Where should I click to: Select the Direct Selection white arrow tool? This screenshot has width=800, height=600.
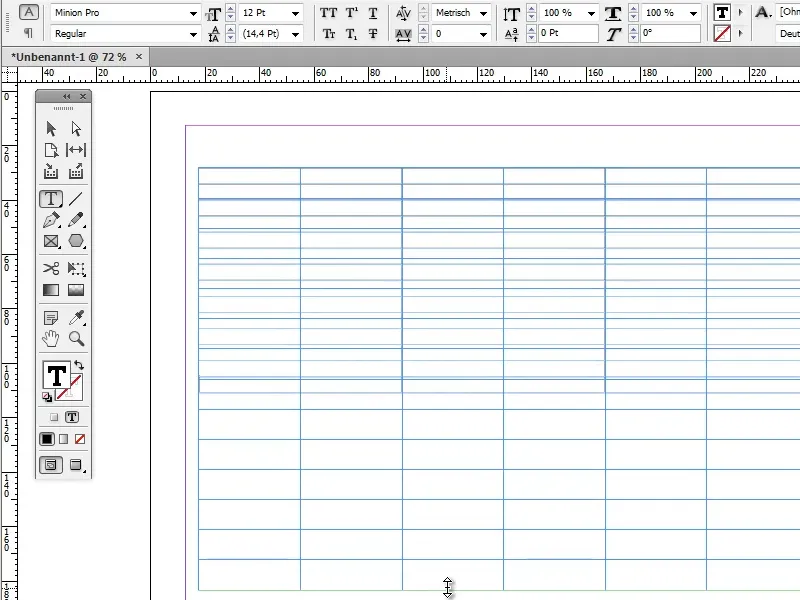coord(76,129)
